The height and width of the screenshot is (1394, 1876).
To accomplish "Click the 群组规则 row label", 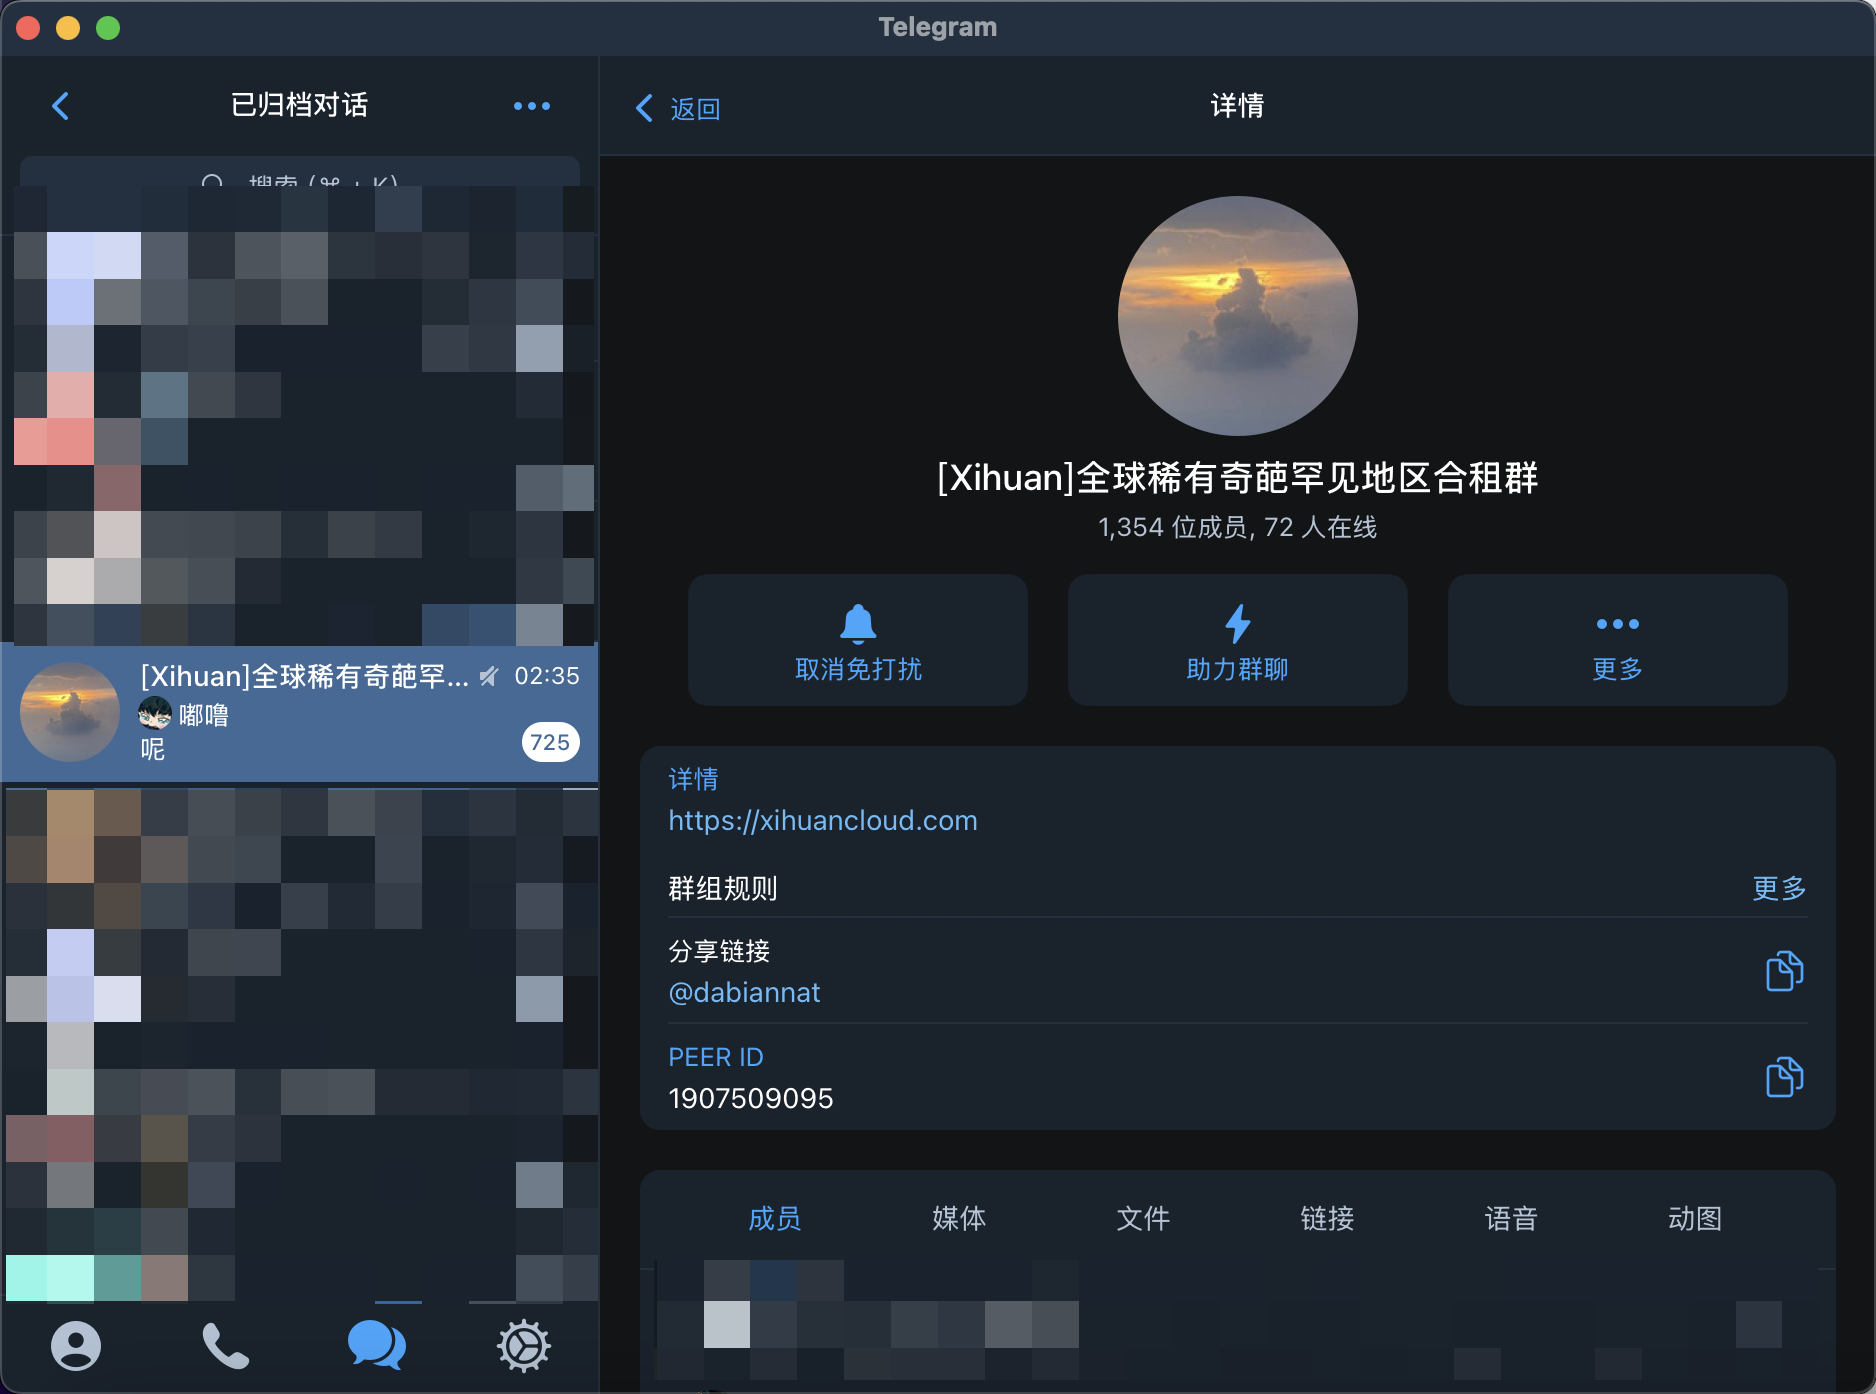I will click(x=723, y=888).
